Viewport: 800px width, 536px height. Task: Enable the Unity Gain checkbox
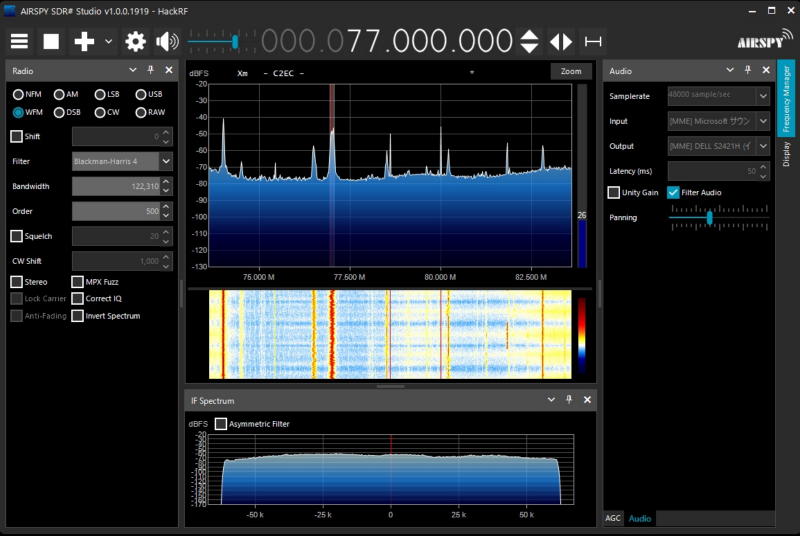(x=614, y=192)
